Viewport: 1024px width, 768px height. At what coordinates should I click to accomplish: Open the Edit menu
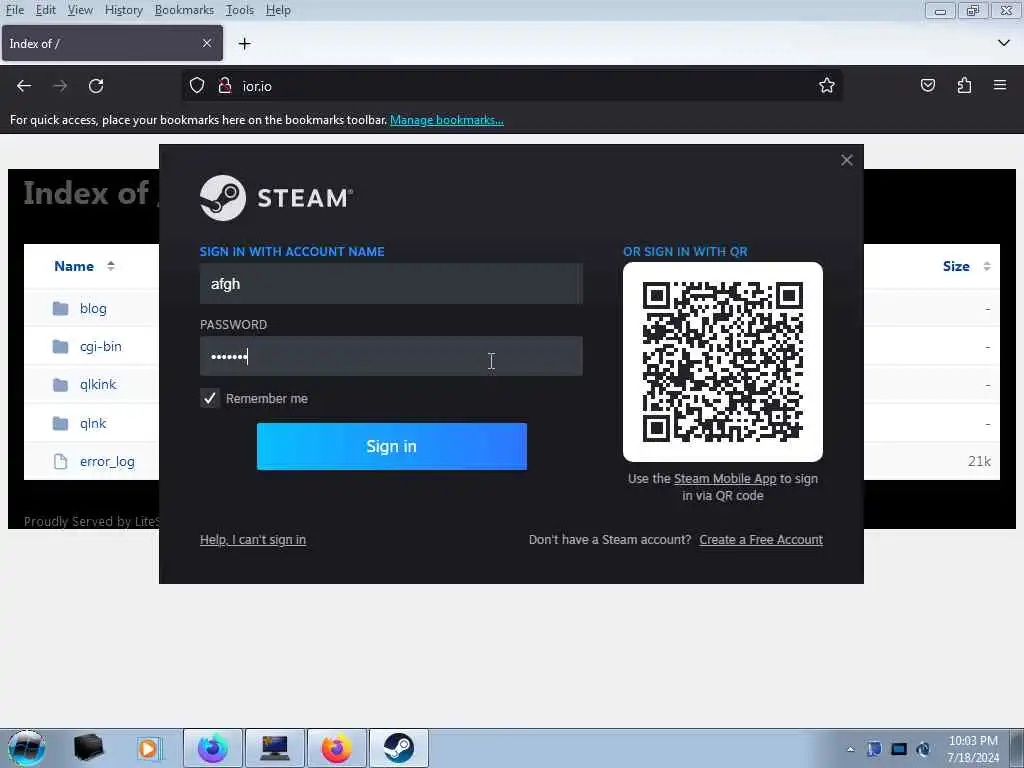(x=45, y=10)
